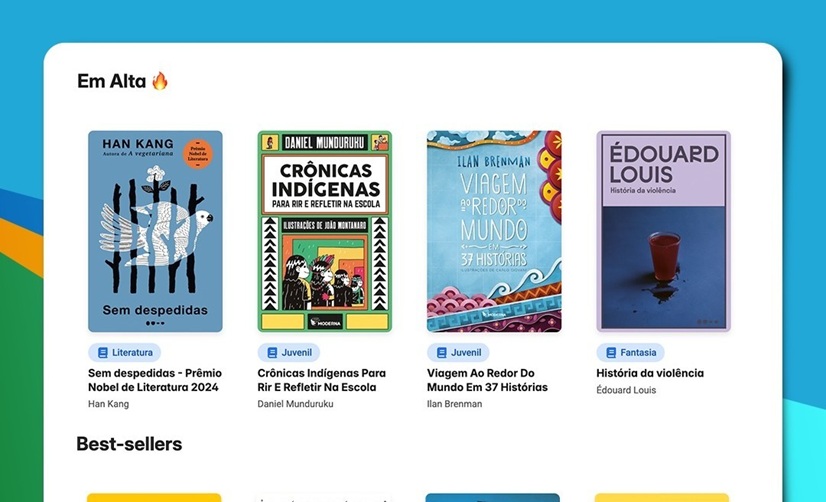Open the Viagem ao Redor do Mundo cover

pyautogui.click(x=494, y=231)
